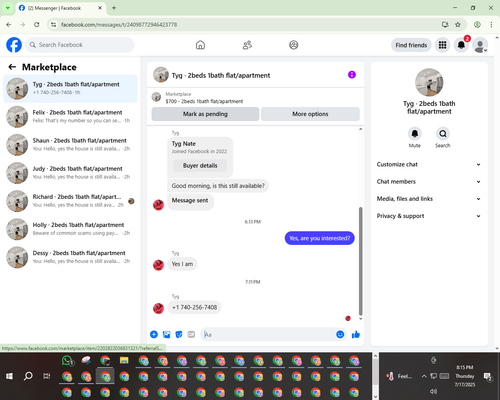
Task: Select the Tyg conversation in the list
Action: coord(70,89)
